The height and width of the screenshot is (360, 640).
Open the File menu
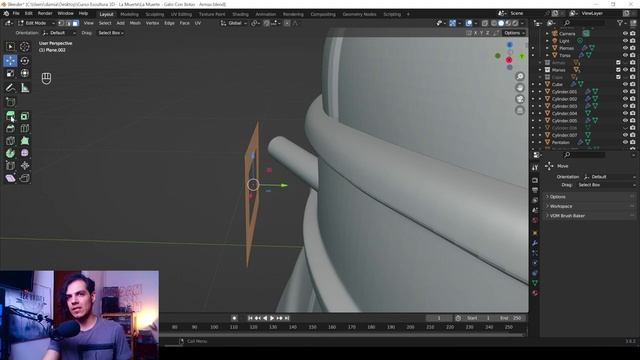(16, 13)
